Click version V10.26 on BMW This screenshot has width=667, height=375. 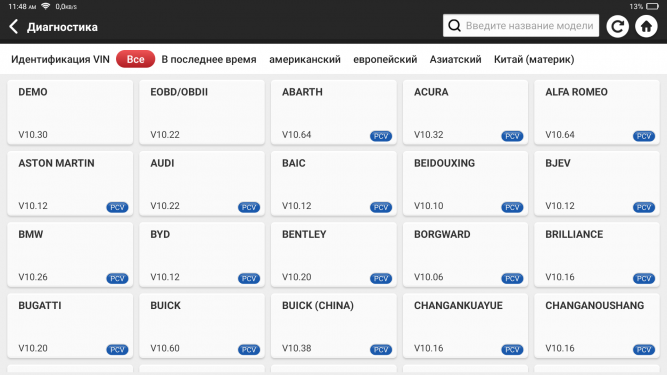click(x=33, y=277)
